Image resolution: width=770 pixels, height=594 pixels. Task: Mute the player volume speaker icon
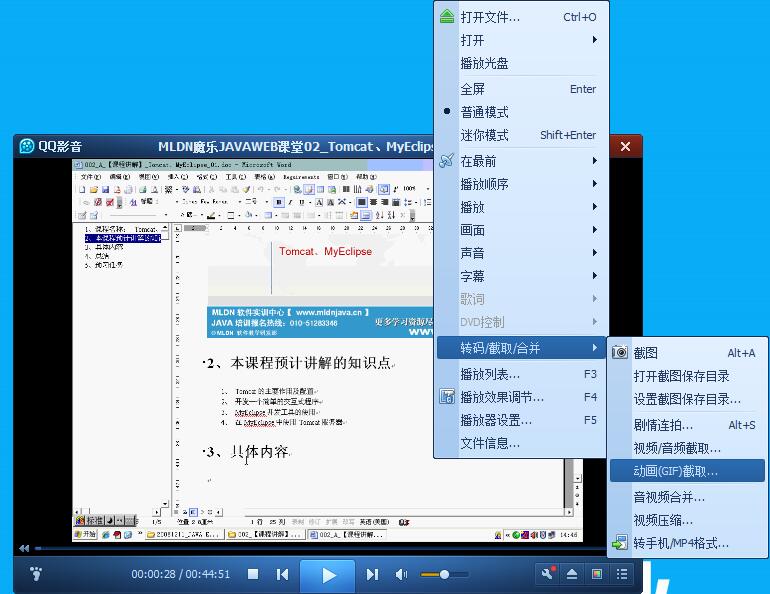[401, 574]
